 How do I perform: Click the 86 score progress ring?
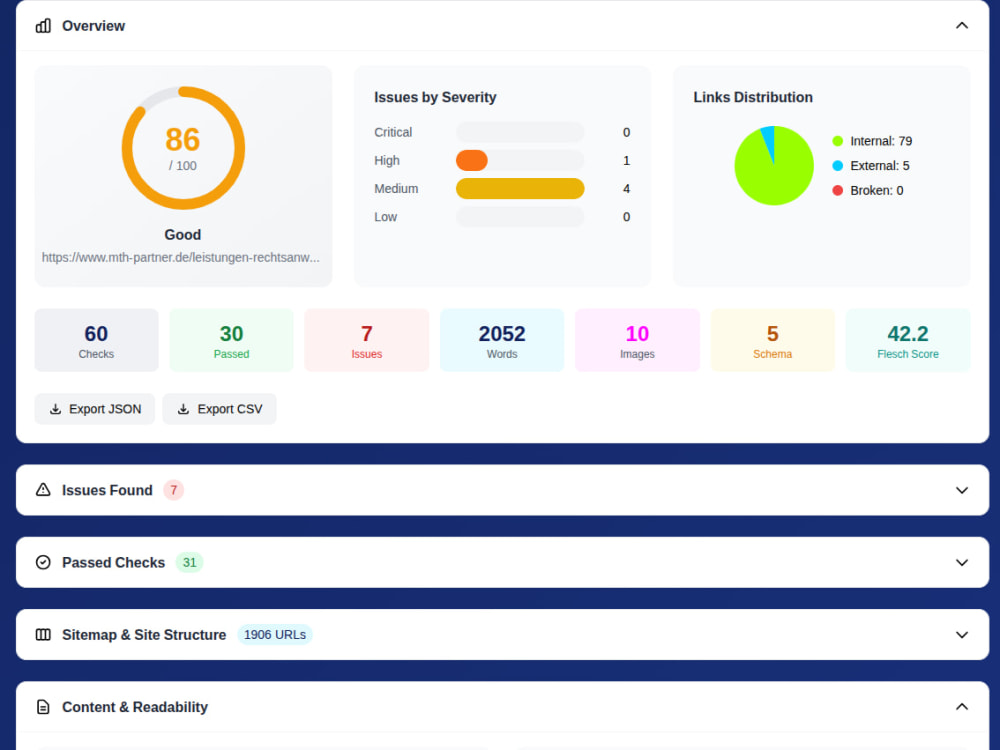coord(183,148)
